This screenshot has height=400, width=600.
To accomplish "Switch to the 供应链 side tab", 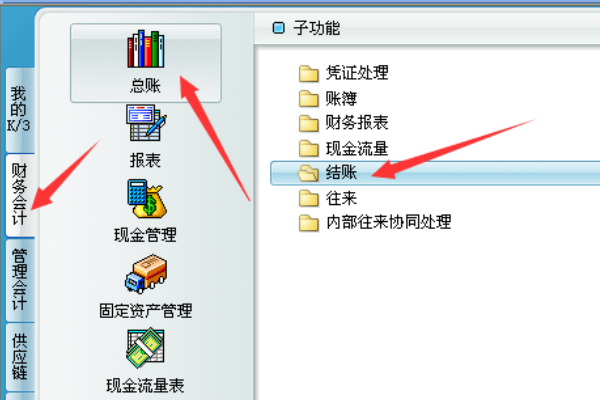I will coord(19,356).
